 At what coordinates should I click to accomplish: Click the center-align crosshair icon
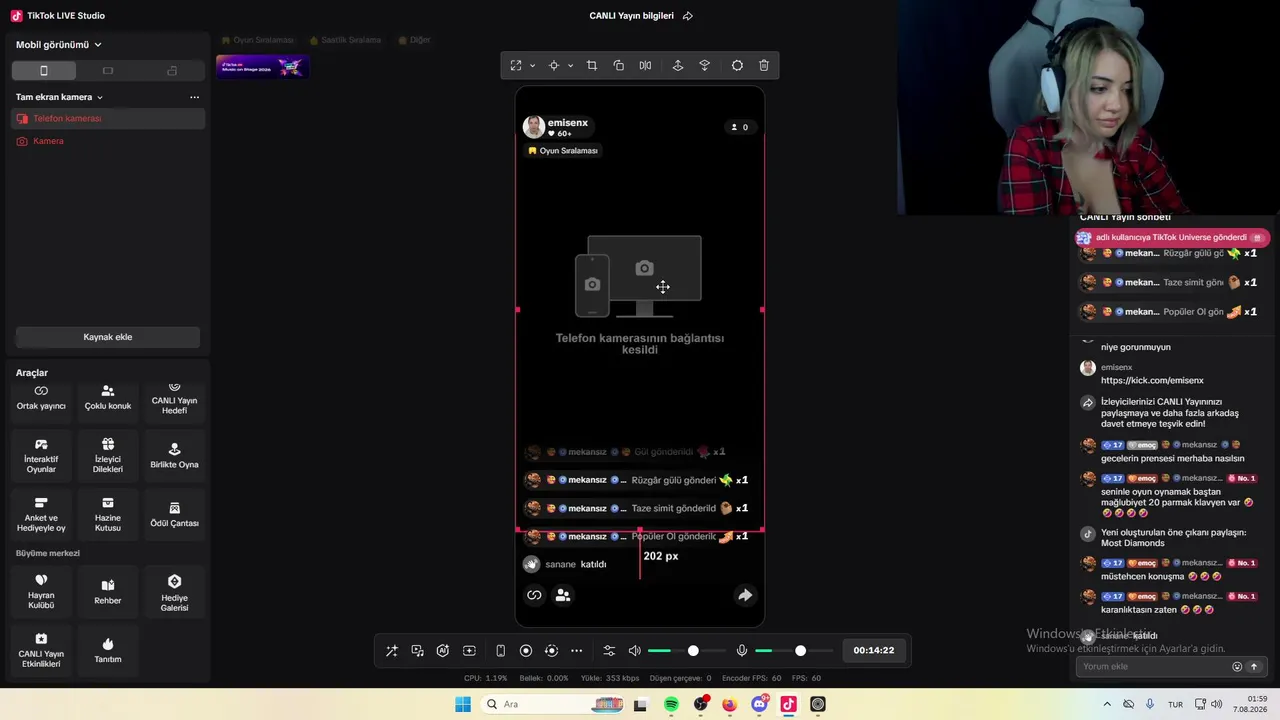tap(553, 66)
